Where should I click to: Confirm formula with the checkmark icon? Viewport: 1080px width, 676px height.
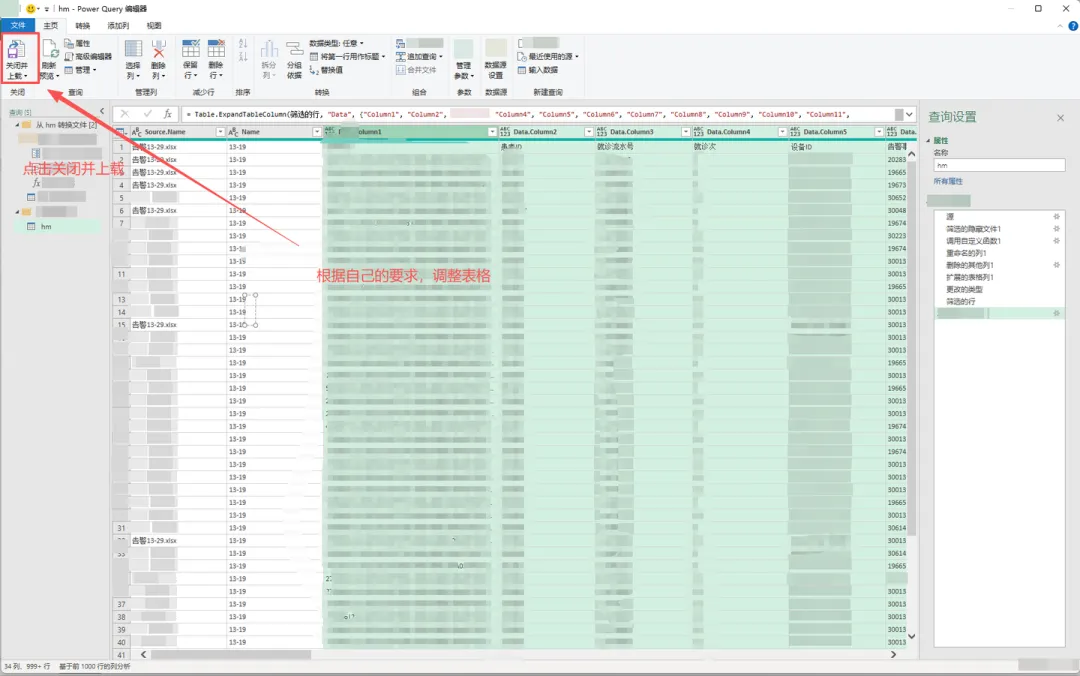(147, 114)
